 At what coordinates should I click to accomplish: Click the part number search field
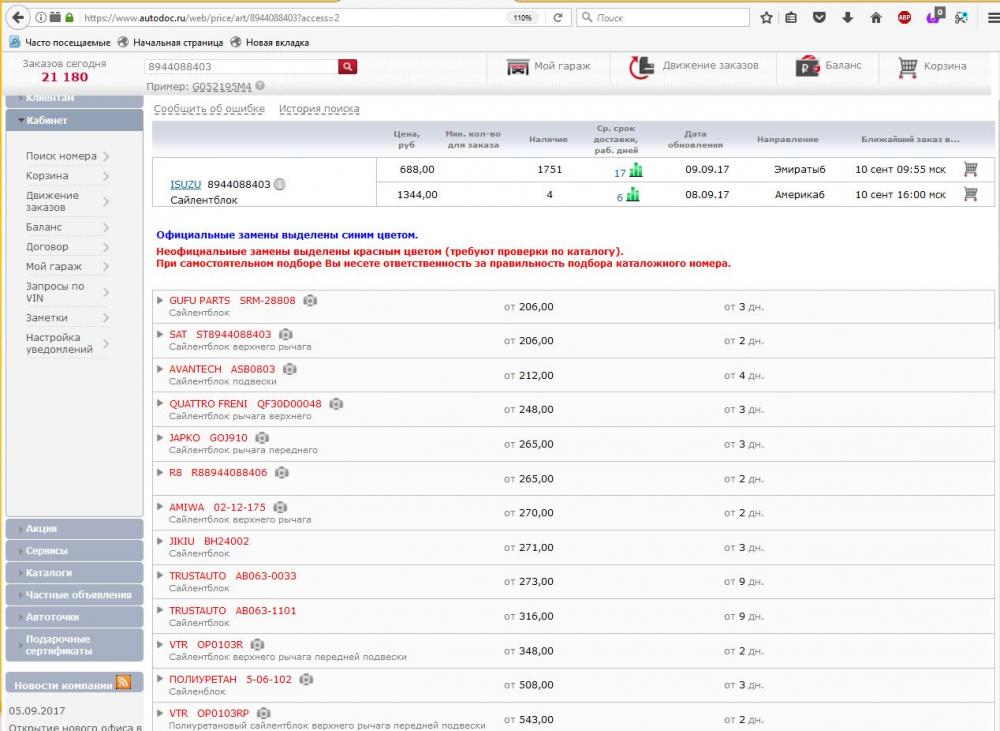[242, 66]
